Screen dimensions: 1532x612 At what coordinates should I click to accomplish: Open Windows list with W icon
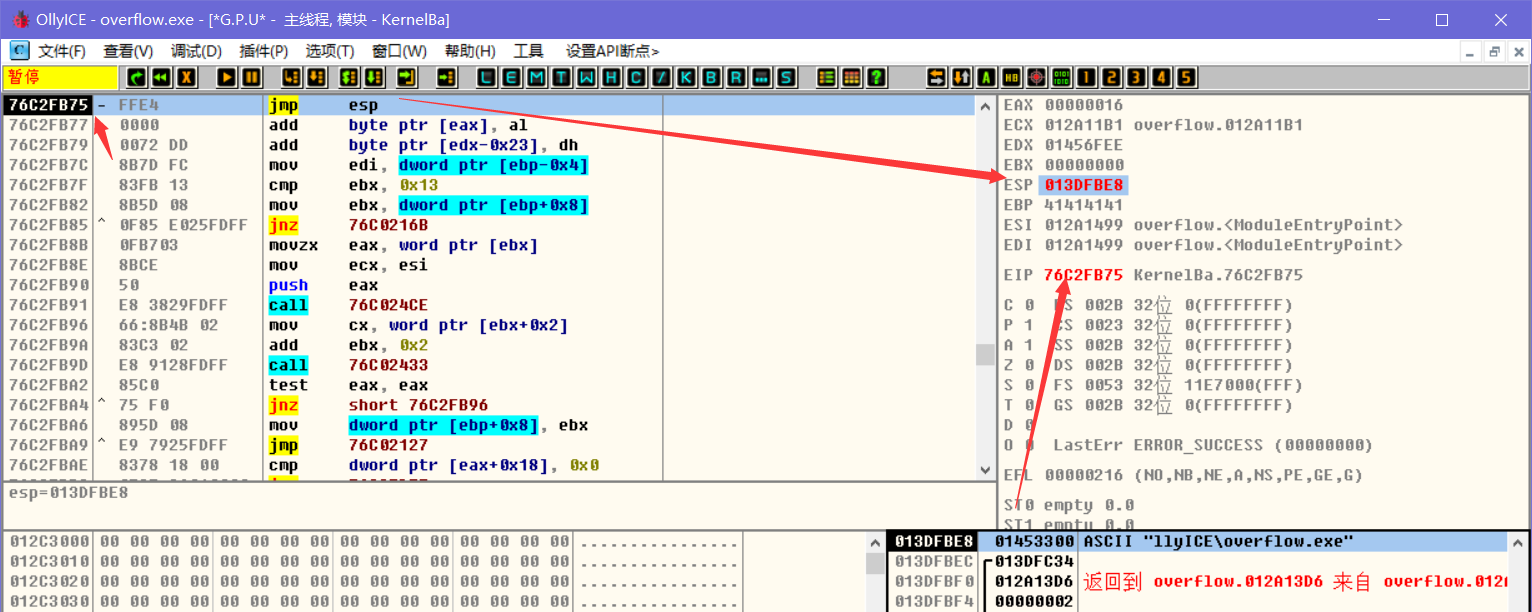point(586,77)
